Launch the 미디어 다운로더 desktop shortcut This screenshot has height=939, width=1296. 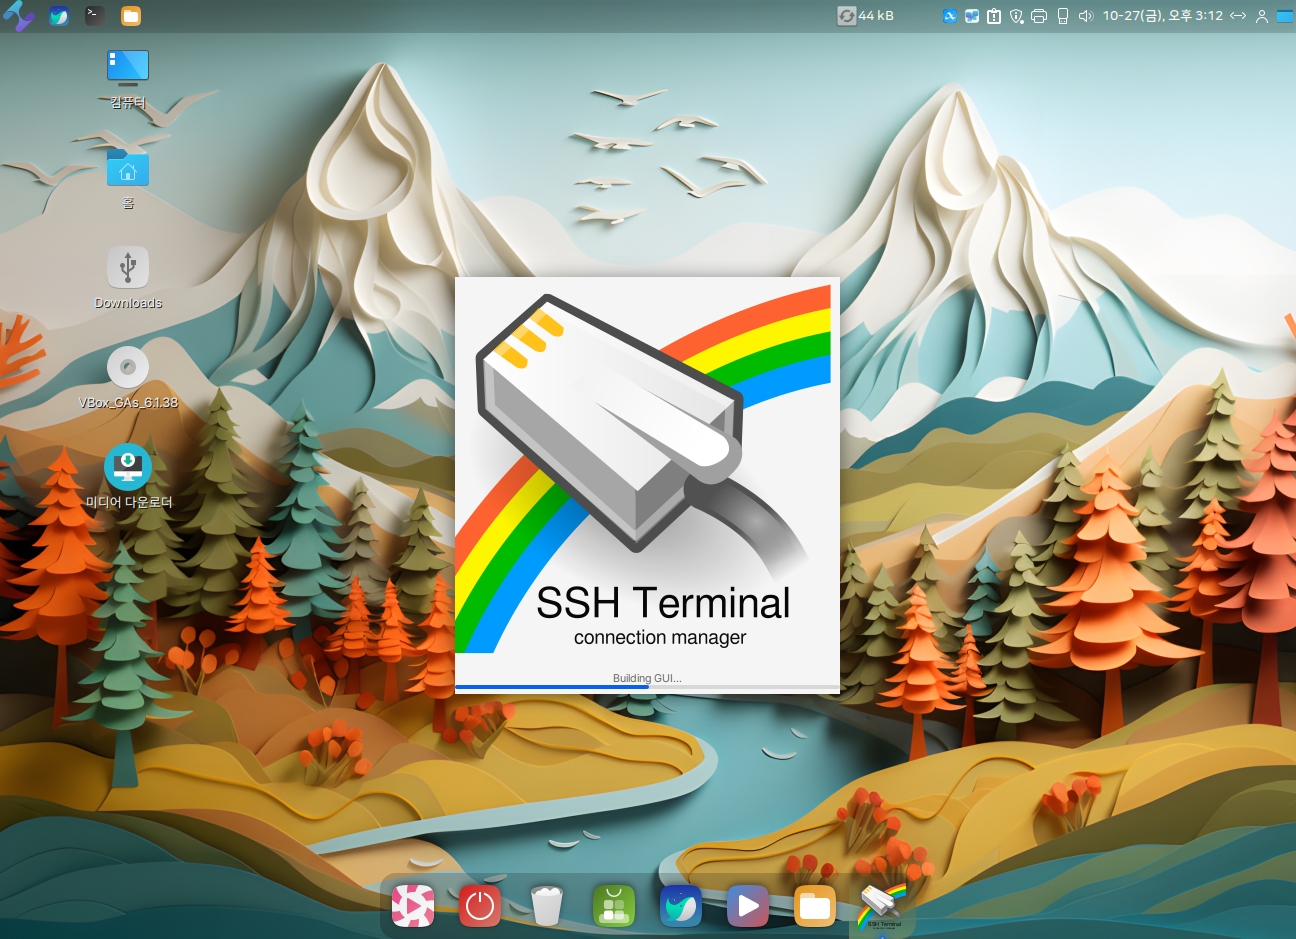click(x=128, y=467)
